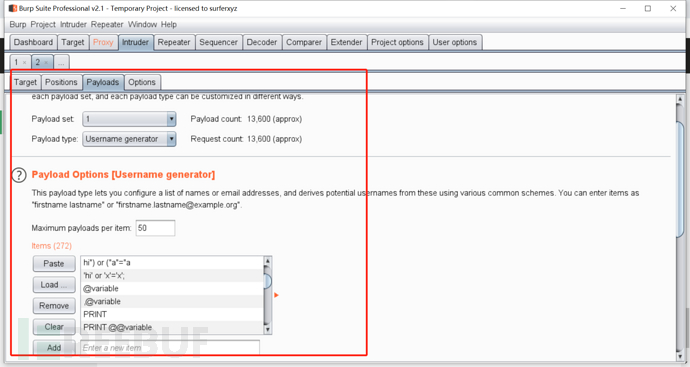Switch to the Extender tab
The width and height of the screenshot is (690, 367).
346,42
